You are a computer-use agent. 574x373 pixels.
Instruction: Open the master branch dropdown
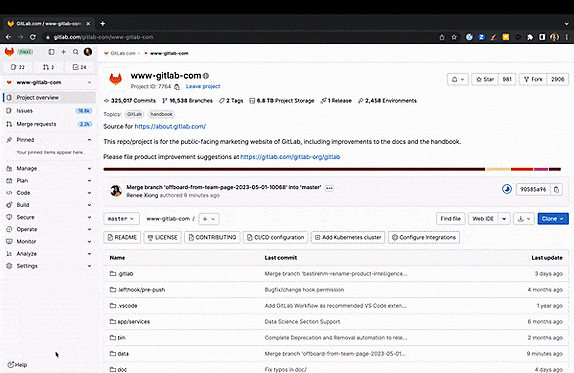(x=121, y=219)
